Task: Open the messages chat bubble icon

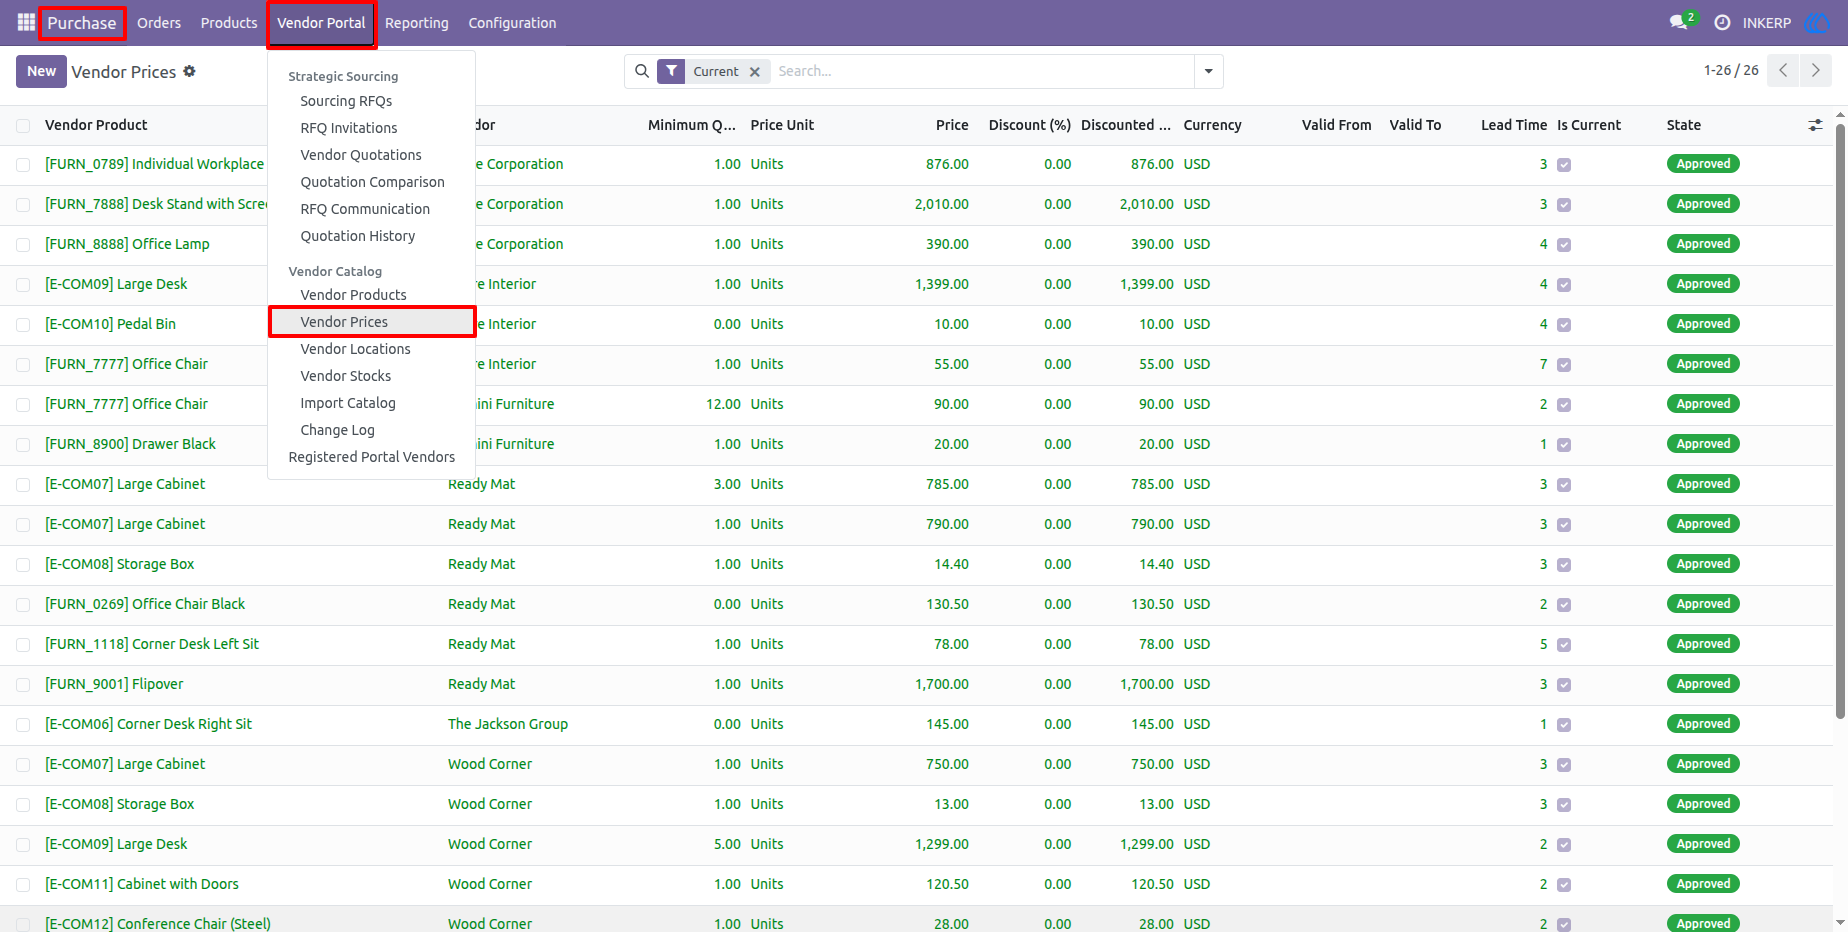Action: point(1679,22)
